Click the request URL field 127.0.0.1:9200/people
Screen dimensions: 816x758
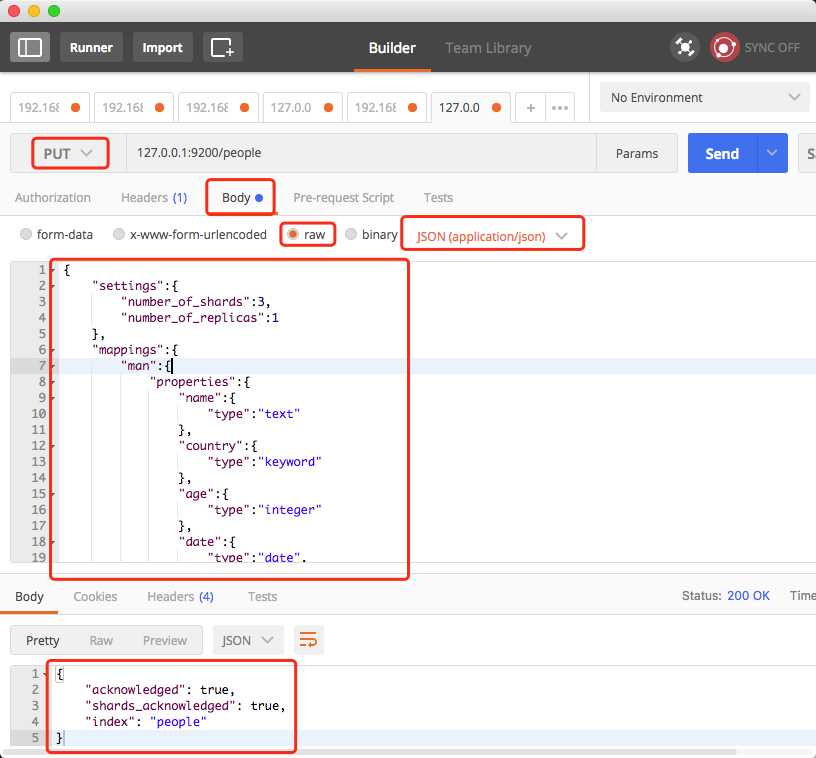[361, 153]
